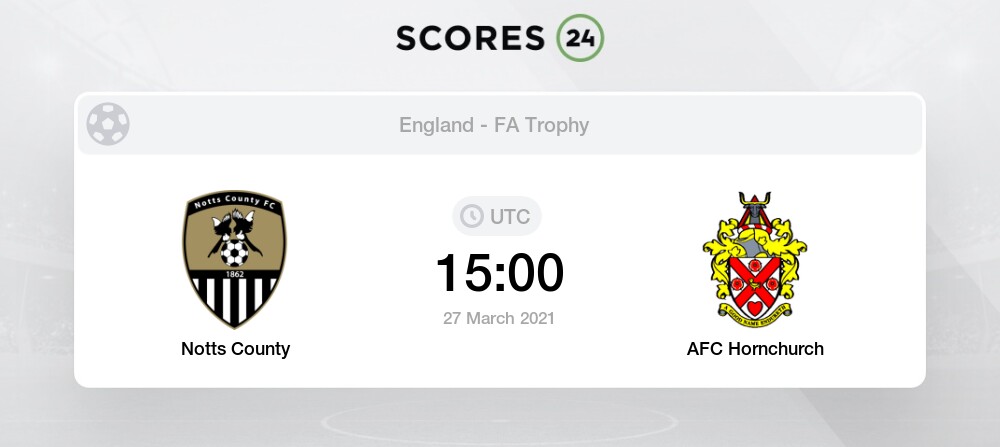Click the green circled 24 logo

pyautogui.click(x=580, y=38)
